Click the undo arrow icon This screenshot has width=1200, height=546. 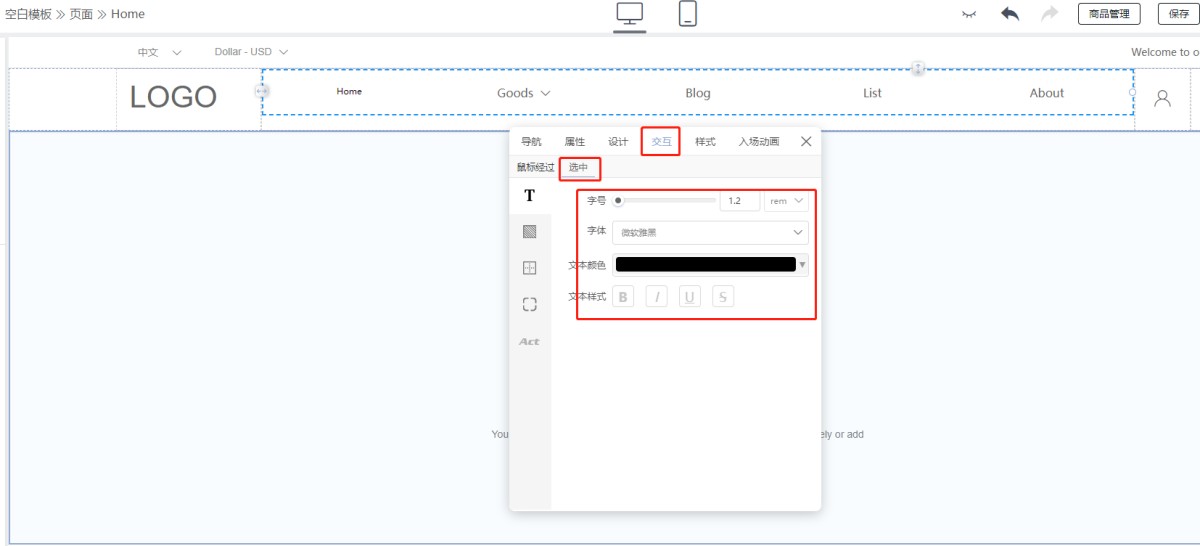click(1010, 14)
